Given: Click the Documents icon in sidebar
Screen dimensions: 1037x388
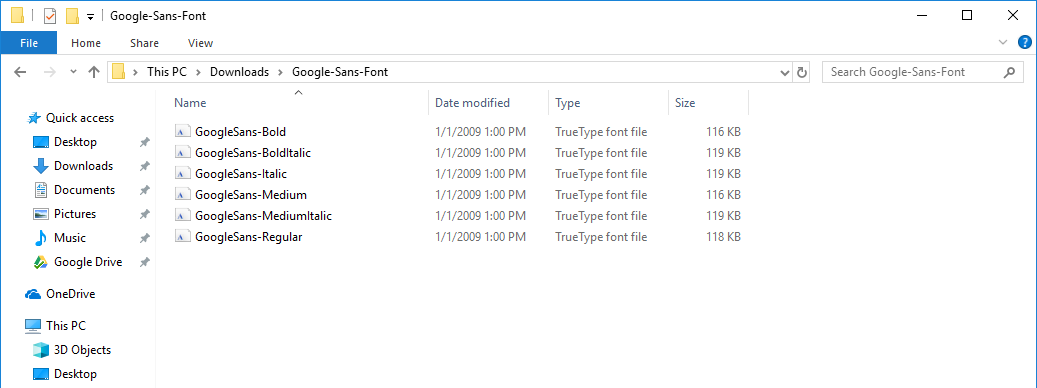Looking at the screenshot, I should pos(41,190).
